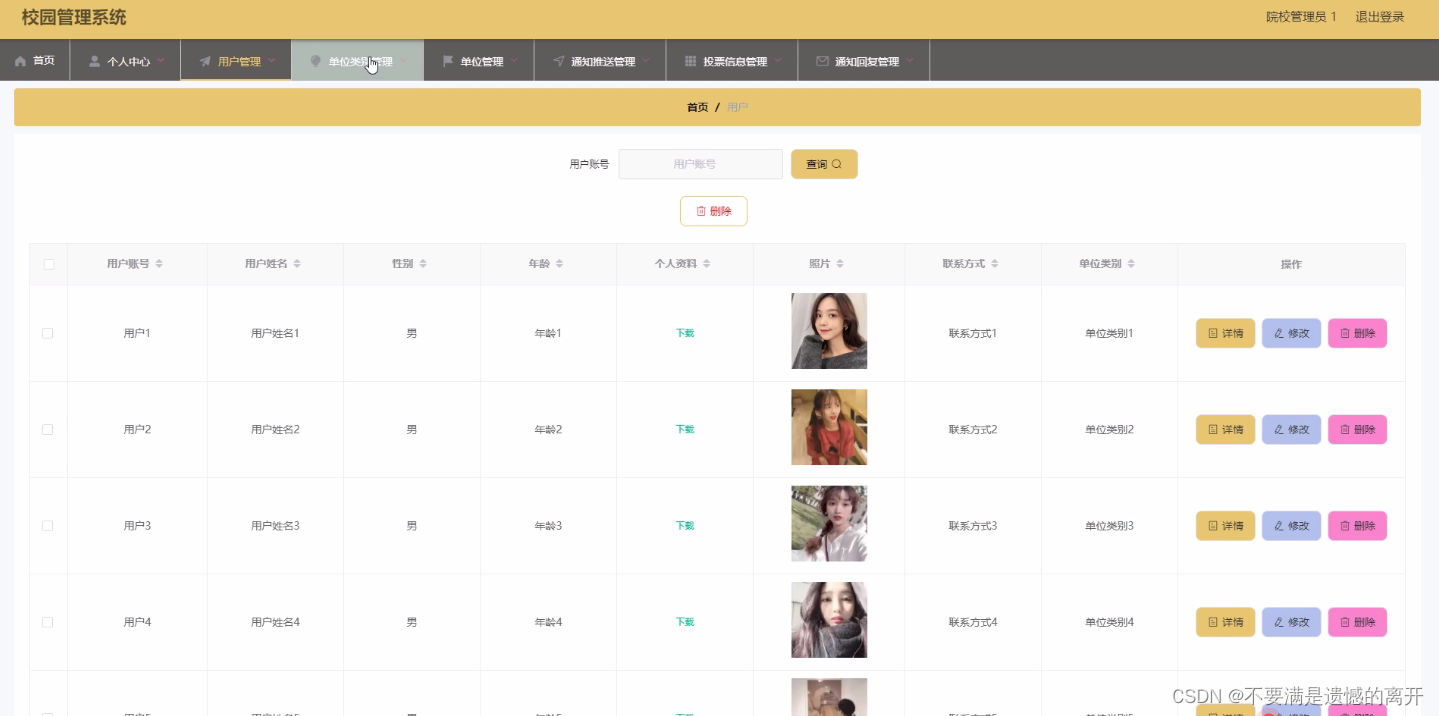The height and width of the screenshot is (716, 1439).
Task: Sort by 照片 using its sort arrows
Action: pos(840,264)
